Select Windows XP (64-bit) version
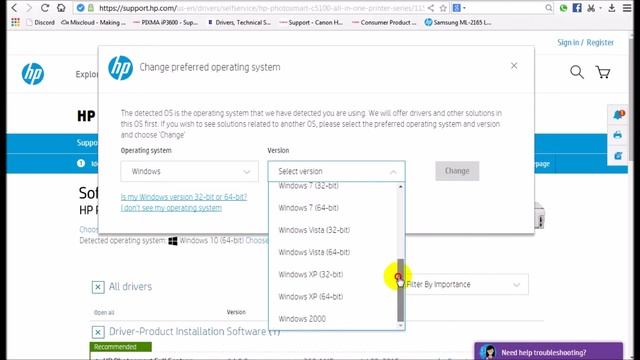Viewport: 640px width, 360px height. pyautogui.click(x=311, y=297)
